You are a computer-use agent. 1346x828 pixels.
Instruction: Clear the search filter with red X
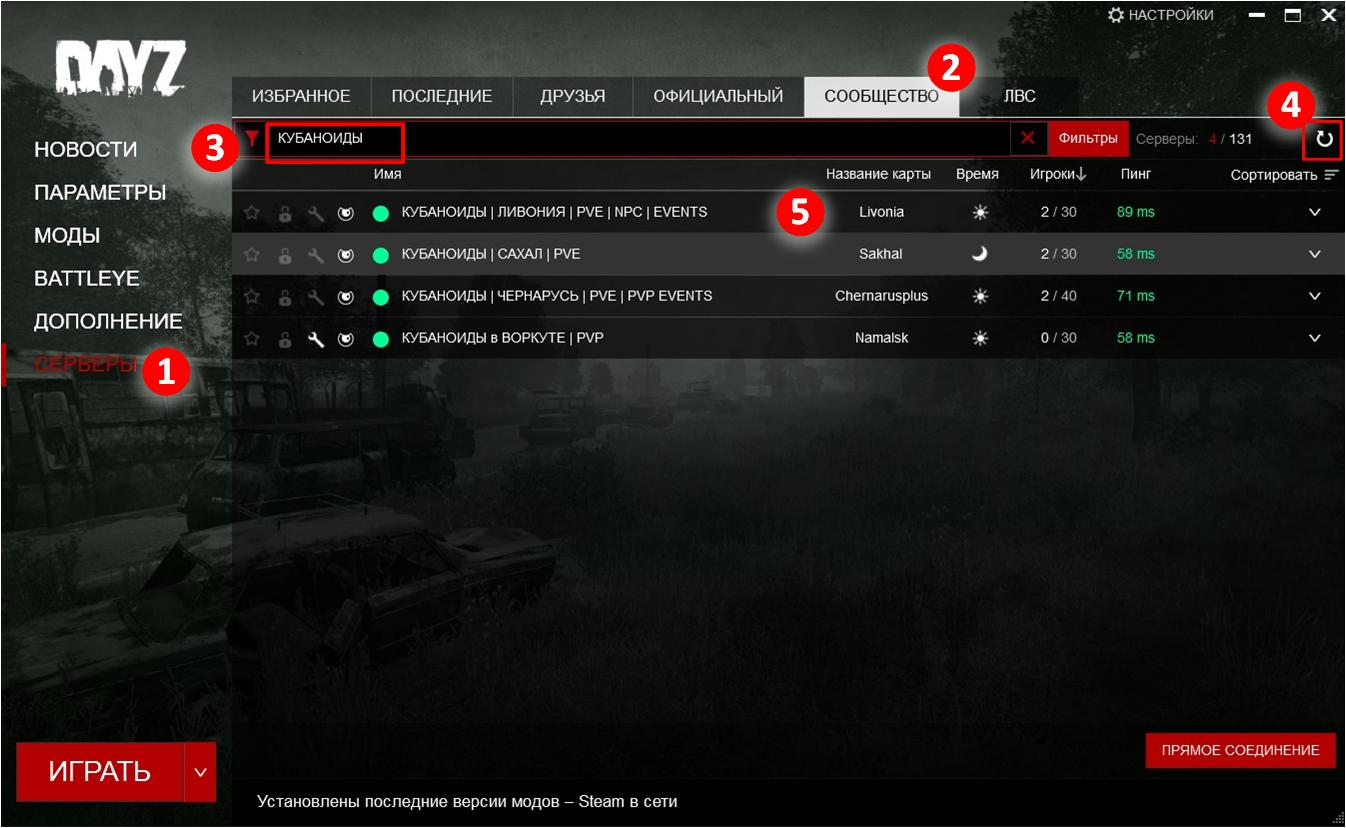click(x=1027, y=139)
